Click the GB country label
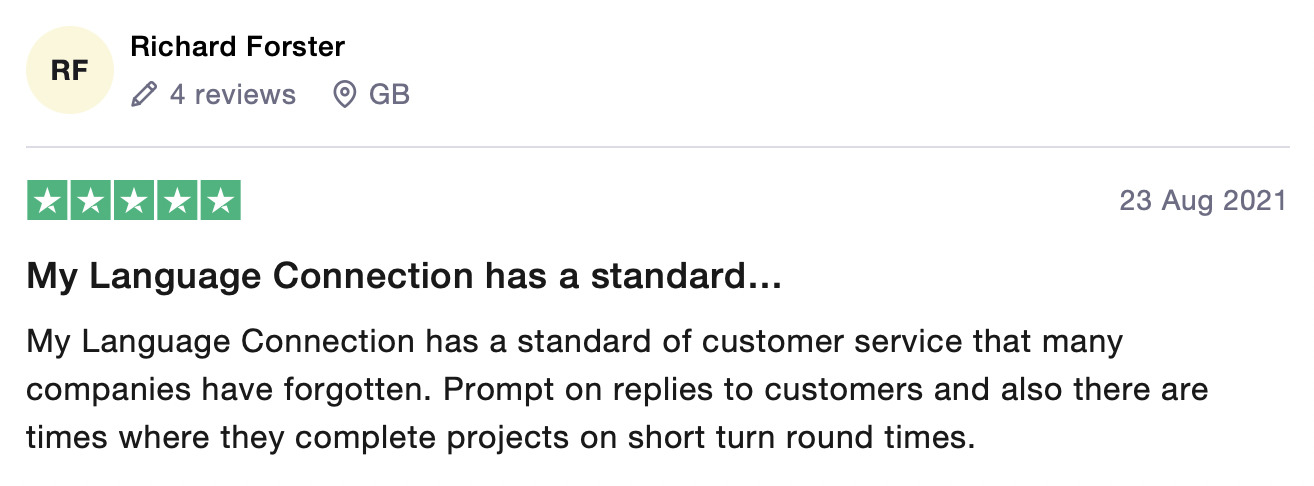The image size is (1314, 486). pos(389,95)
